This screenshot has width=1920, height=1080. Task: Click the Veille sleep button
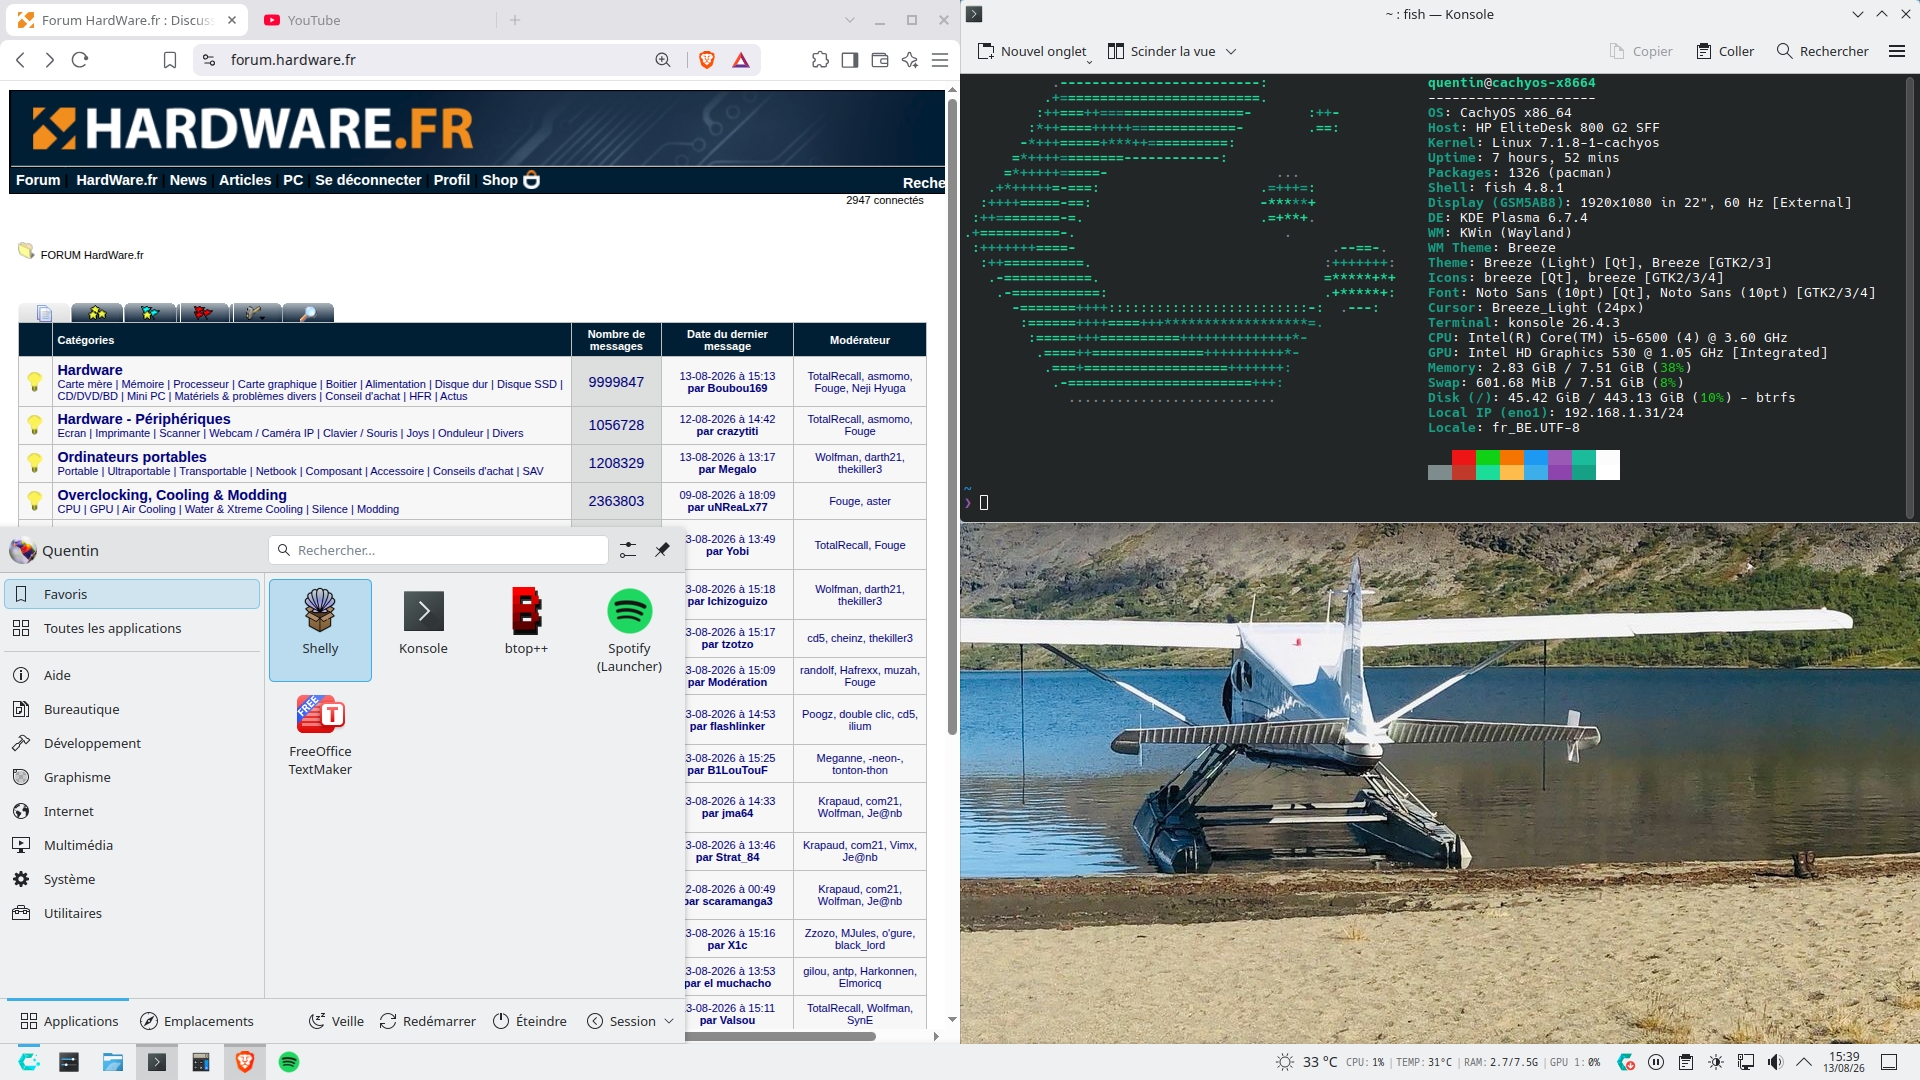pos(336,1021)
